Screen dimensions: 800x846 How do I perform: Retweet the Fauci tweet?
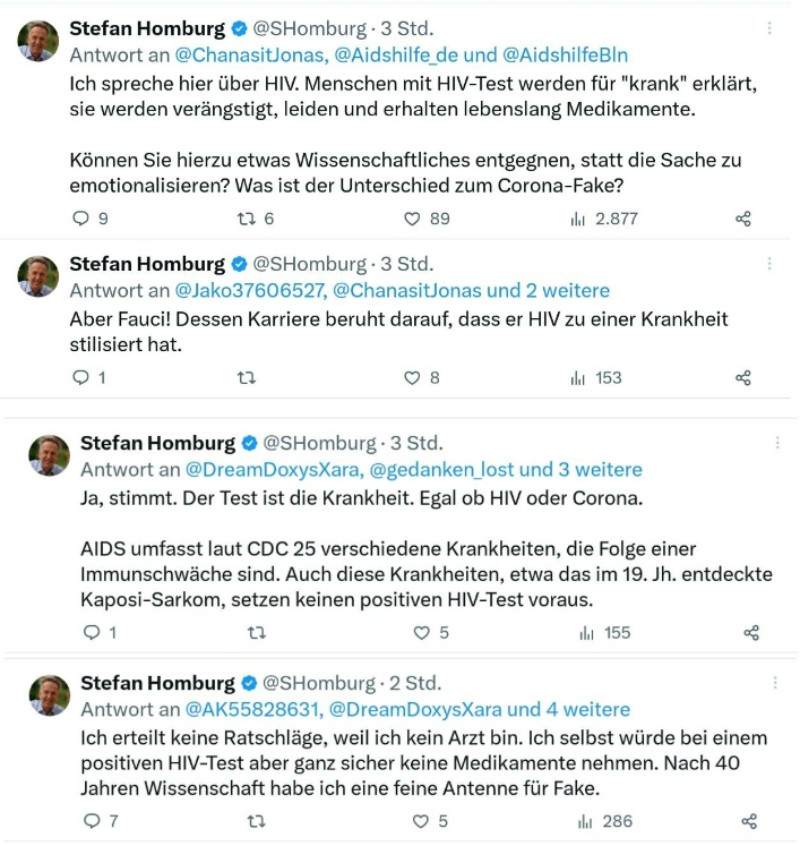click(x=245, y=377)
